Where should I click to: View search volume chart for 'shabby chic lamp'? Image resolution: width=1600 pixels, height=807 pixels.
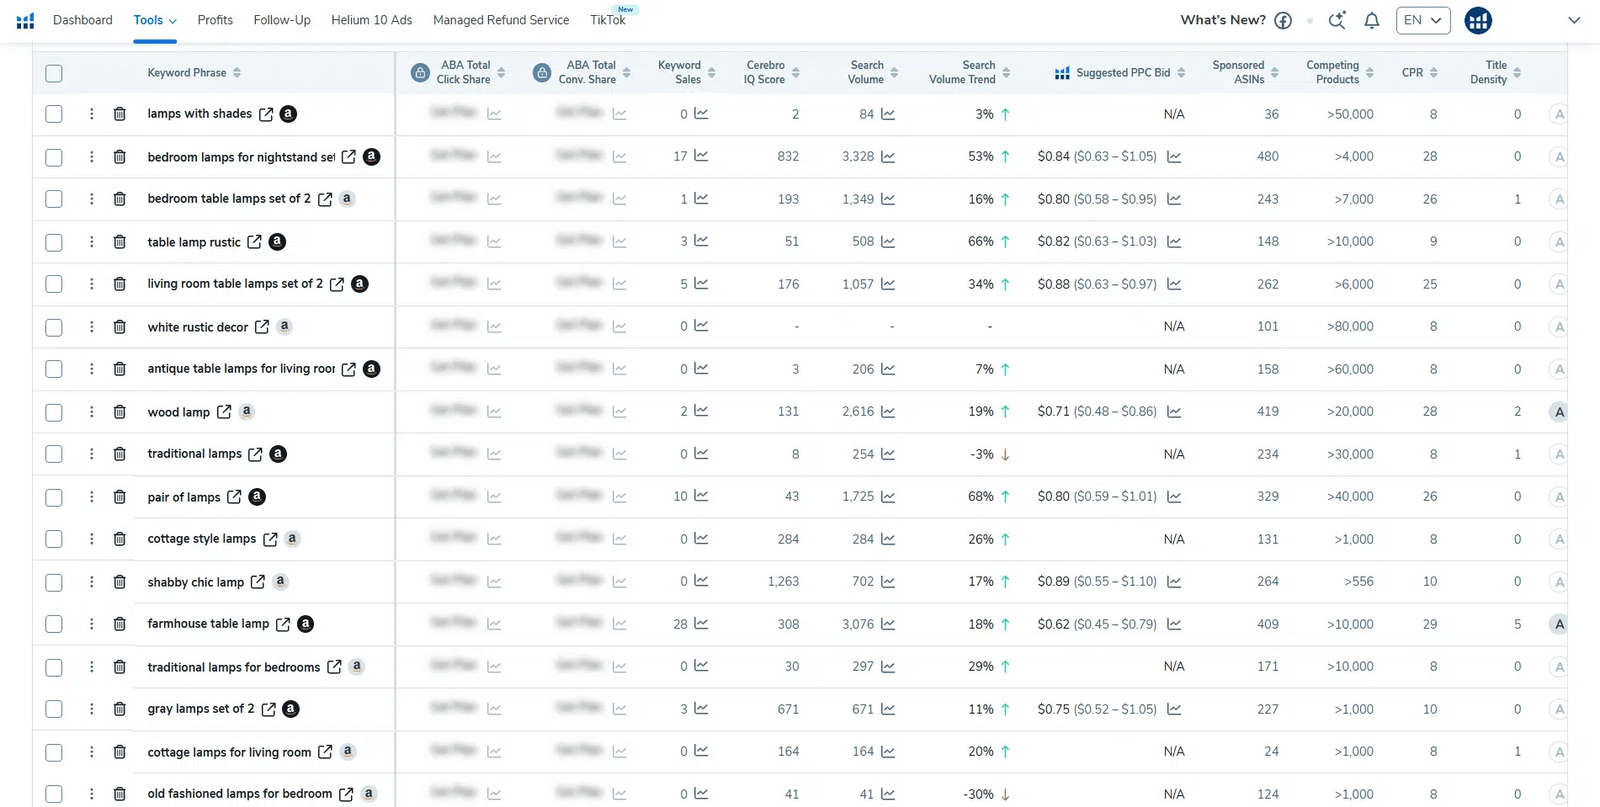click(x=888, y=582)
